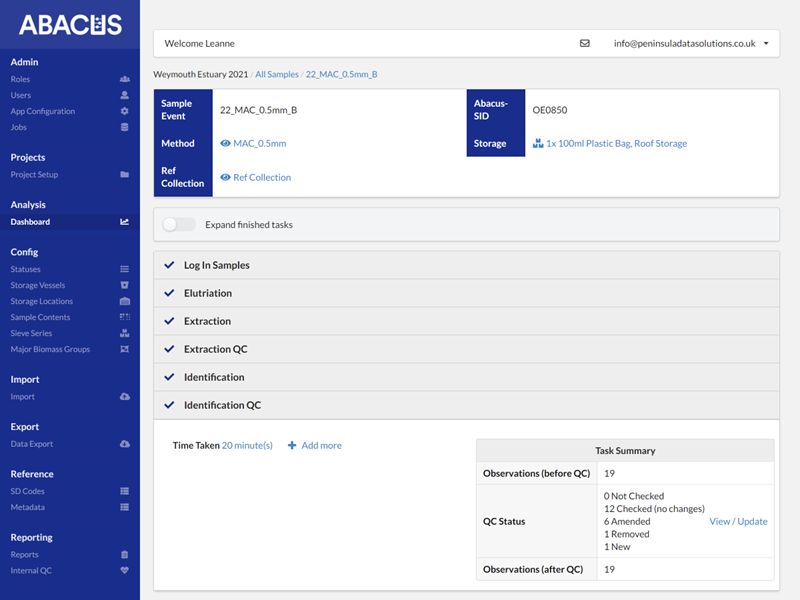Screen dimensions: 800x600
Task: Expand the Elutriation task section
Action: pyautogui.click(x=207, y=293)
